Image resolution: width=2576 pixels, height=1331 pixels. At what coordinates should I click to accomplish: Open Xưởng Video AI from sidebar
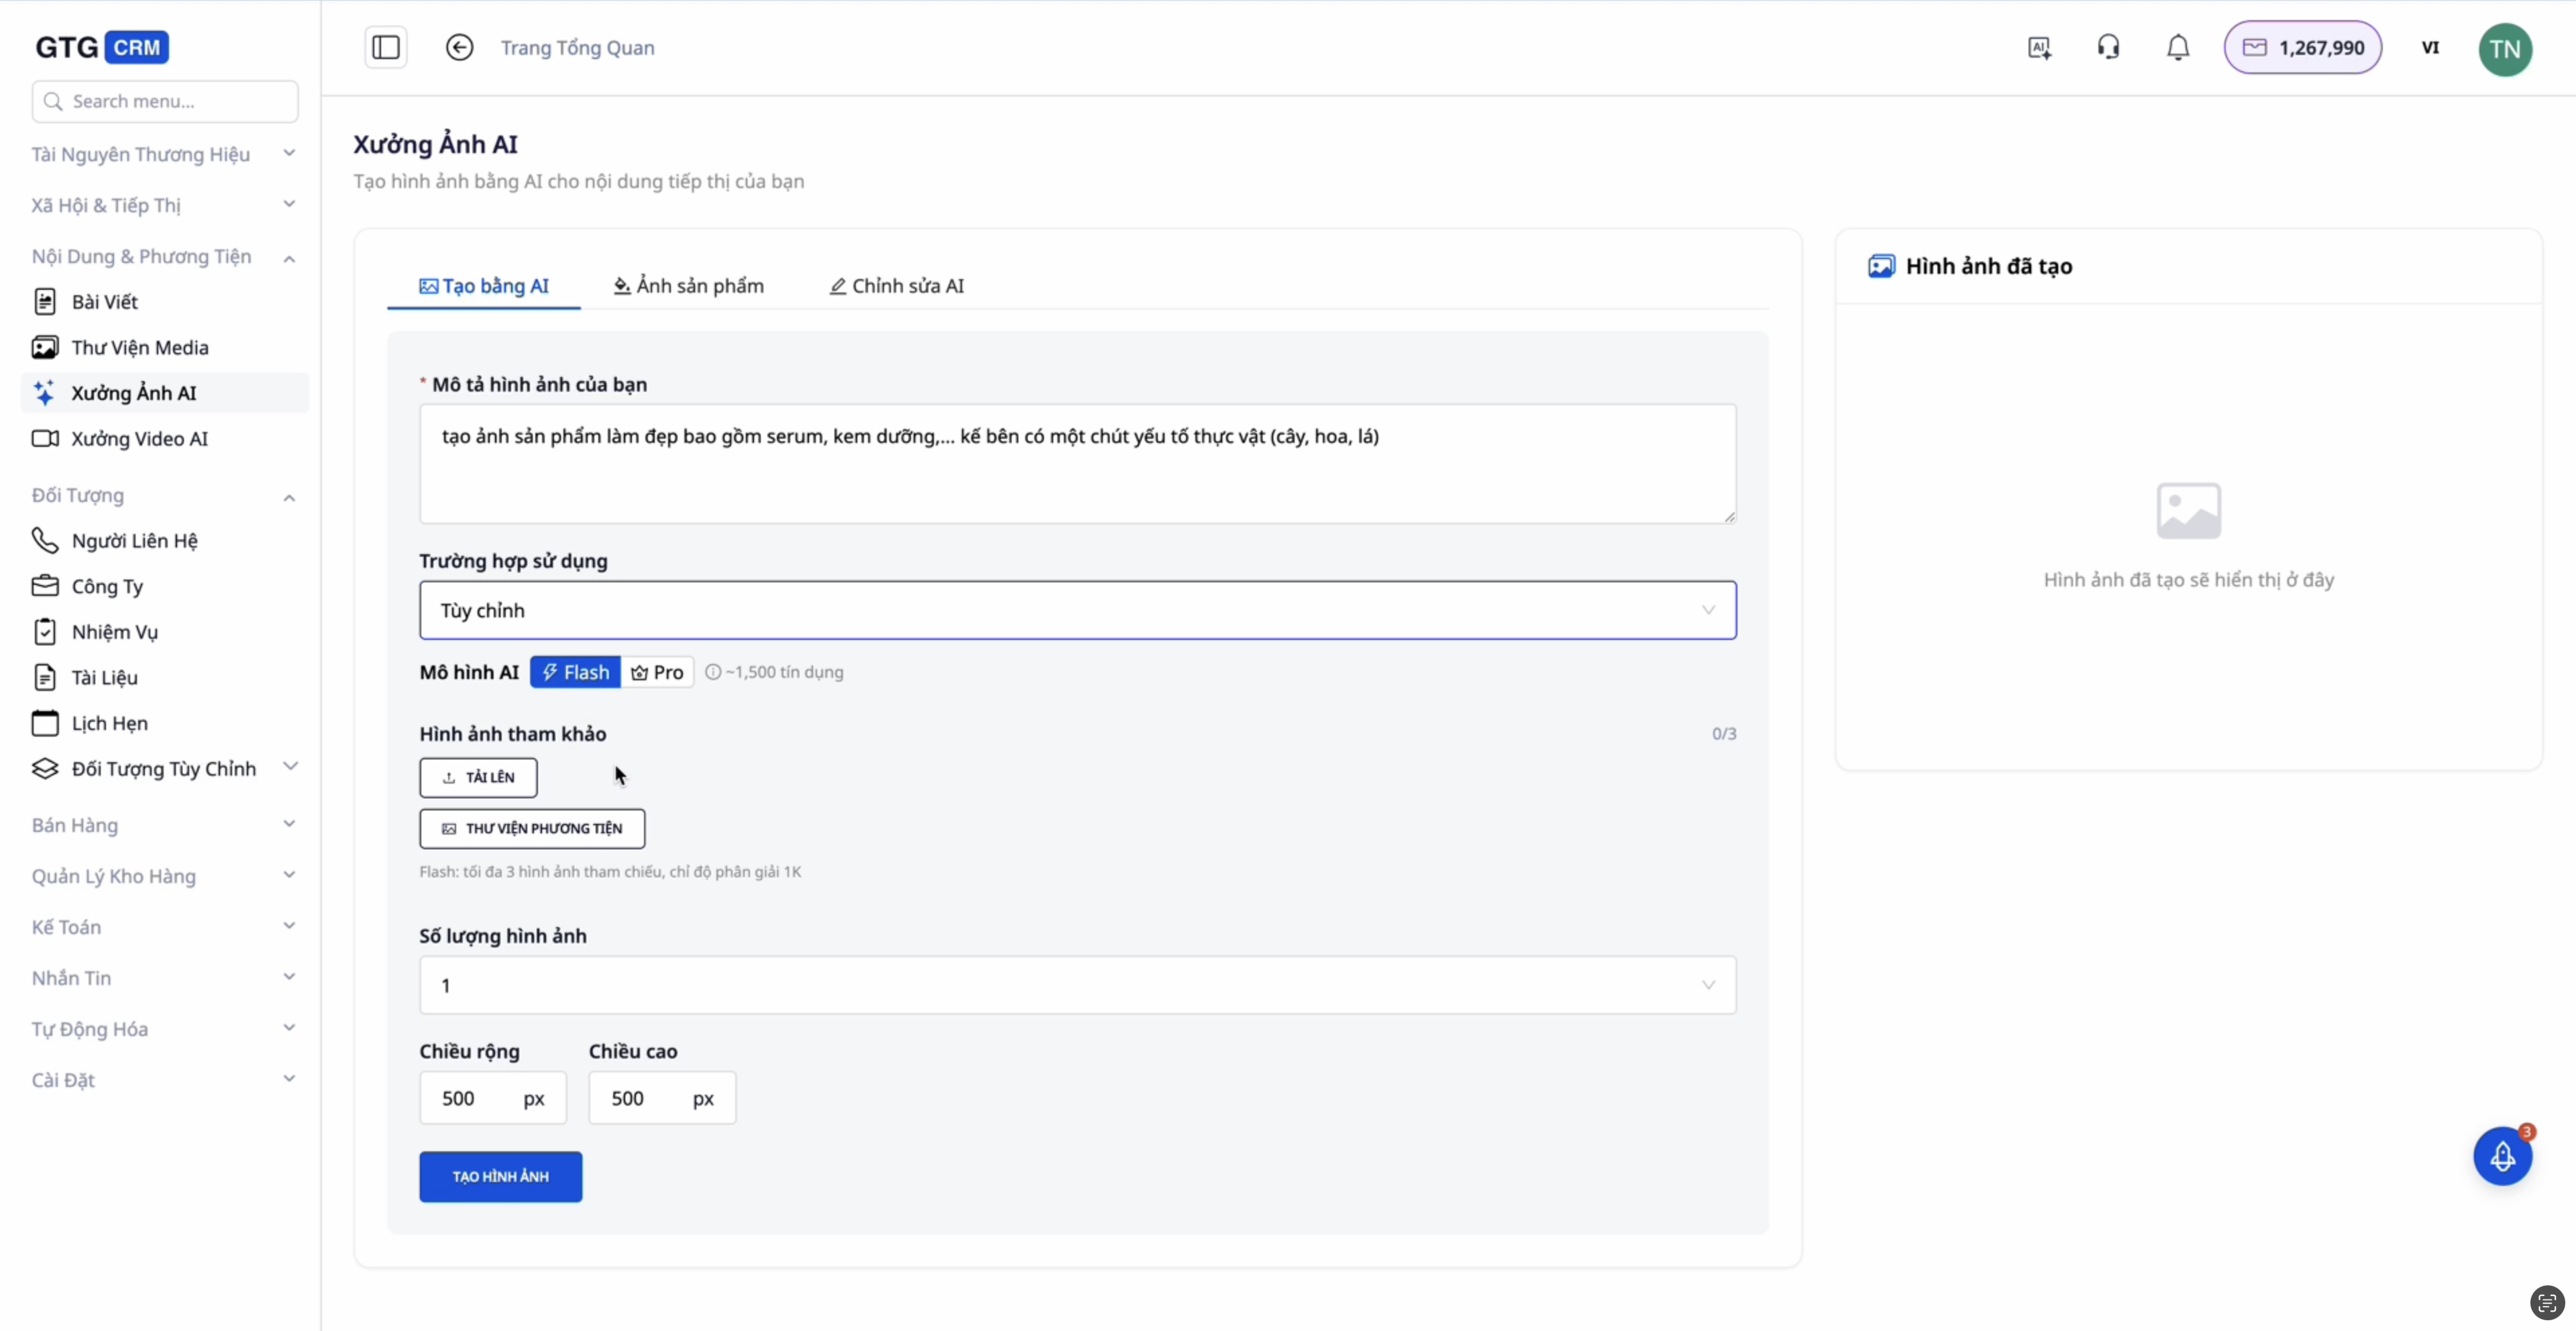click(139, 439)
